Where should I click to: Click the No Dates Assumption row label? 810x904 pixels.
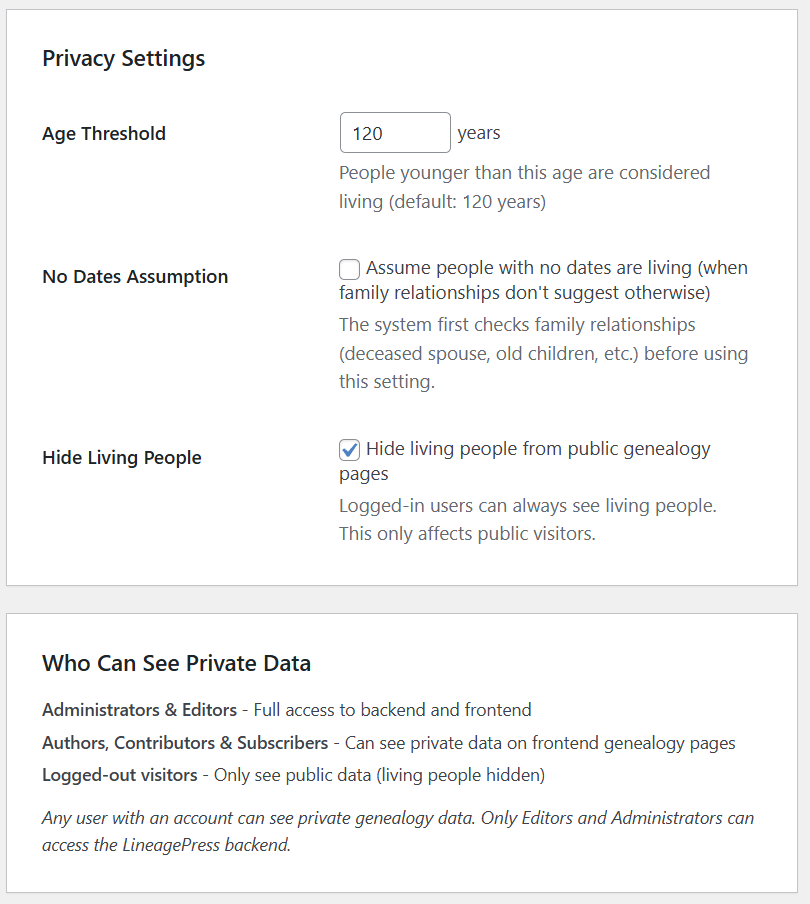pos(135,277)
